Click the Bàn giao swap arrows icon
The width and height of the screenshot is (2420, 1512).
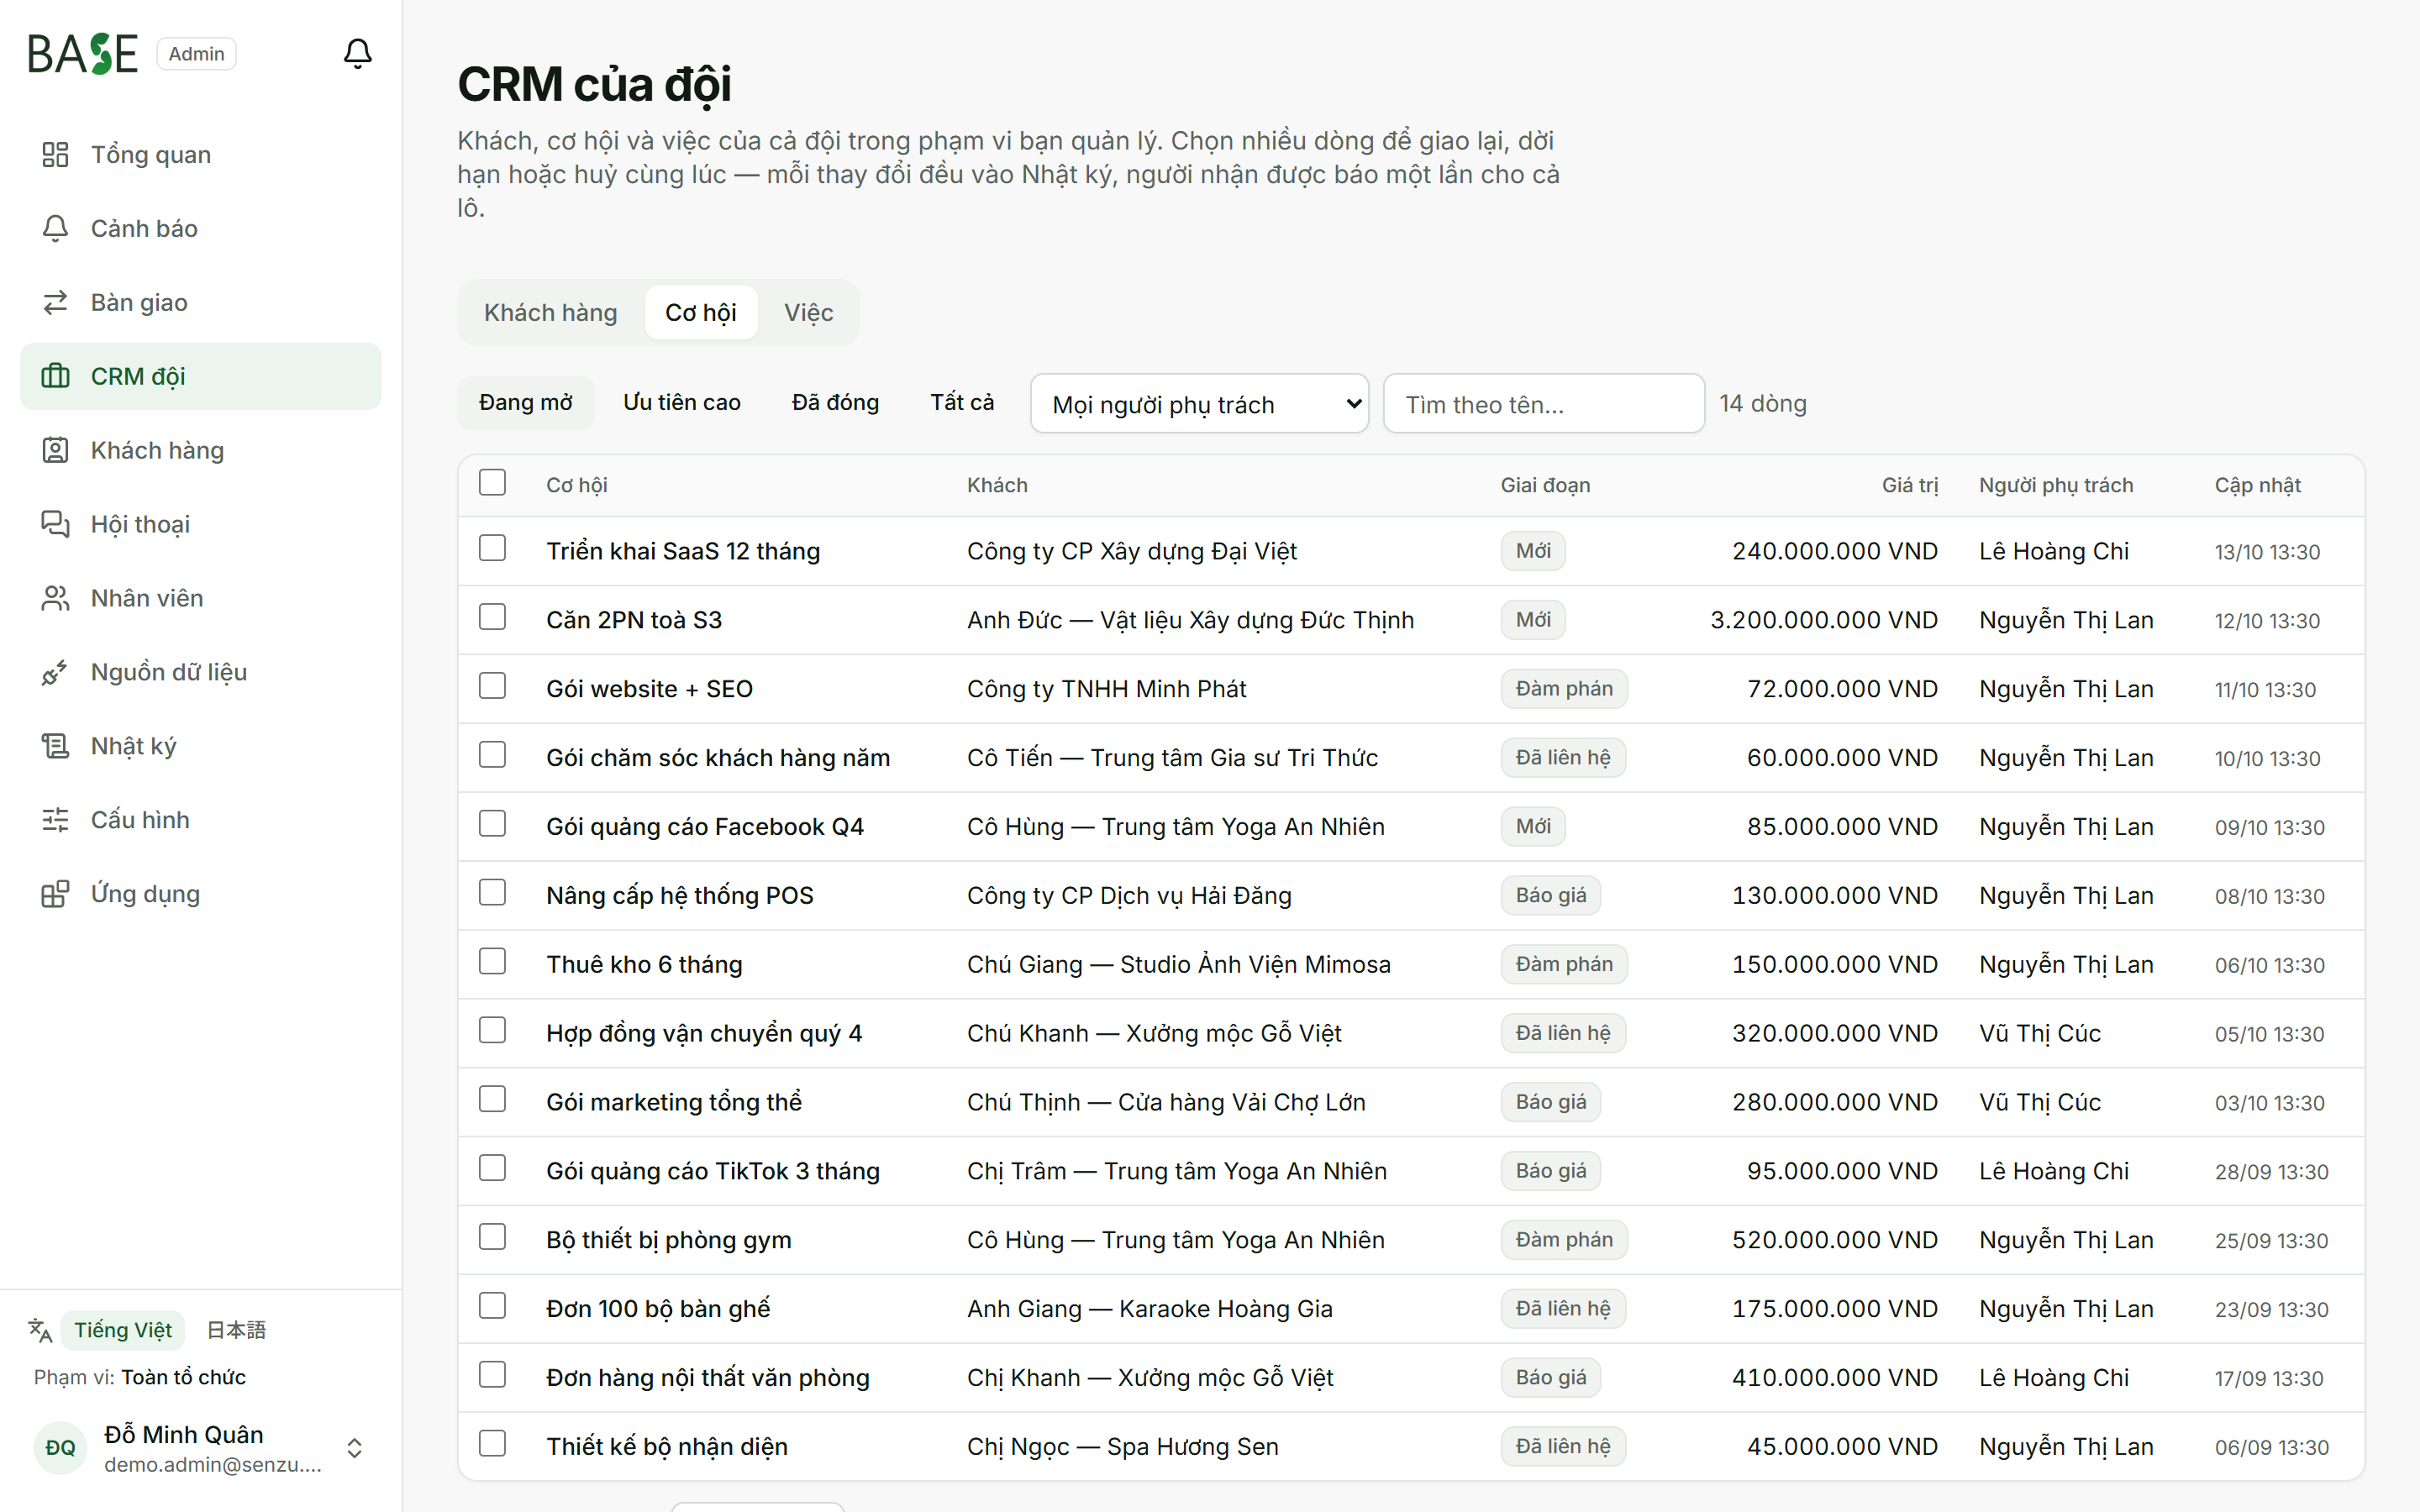55,302
